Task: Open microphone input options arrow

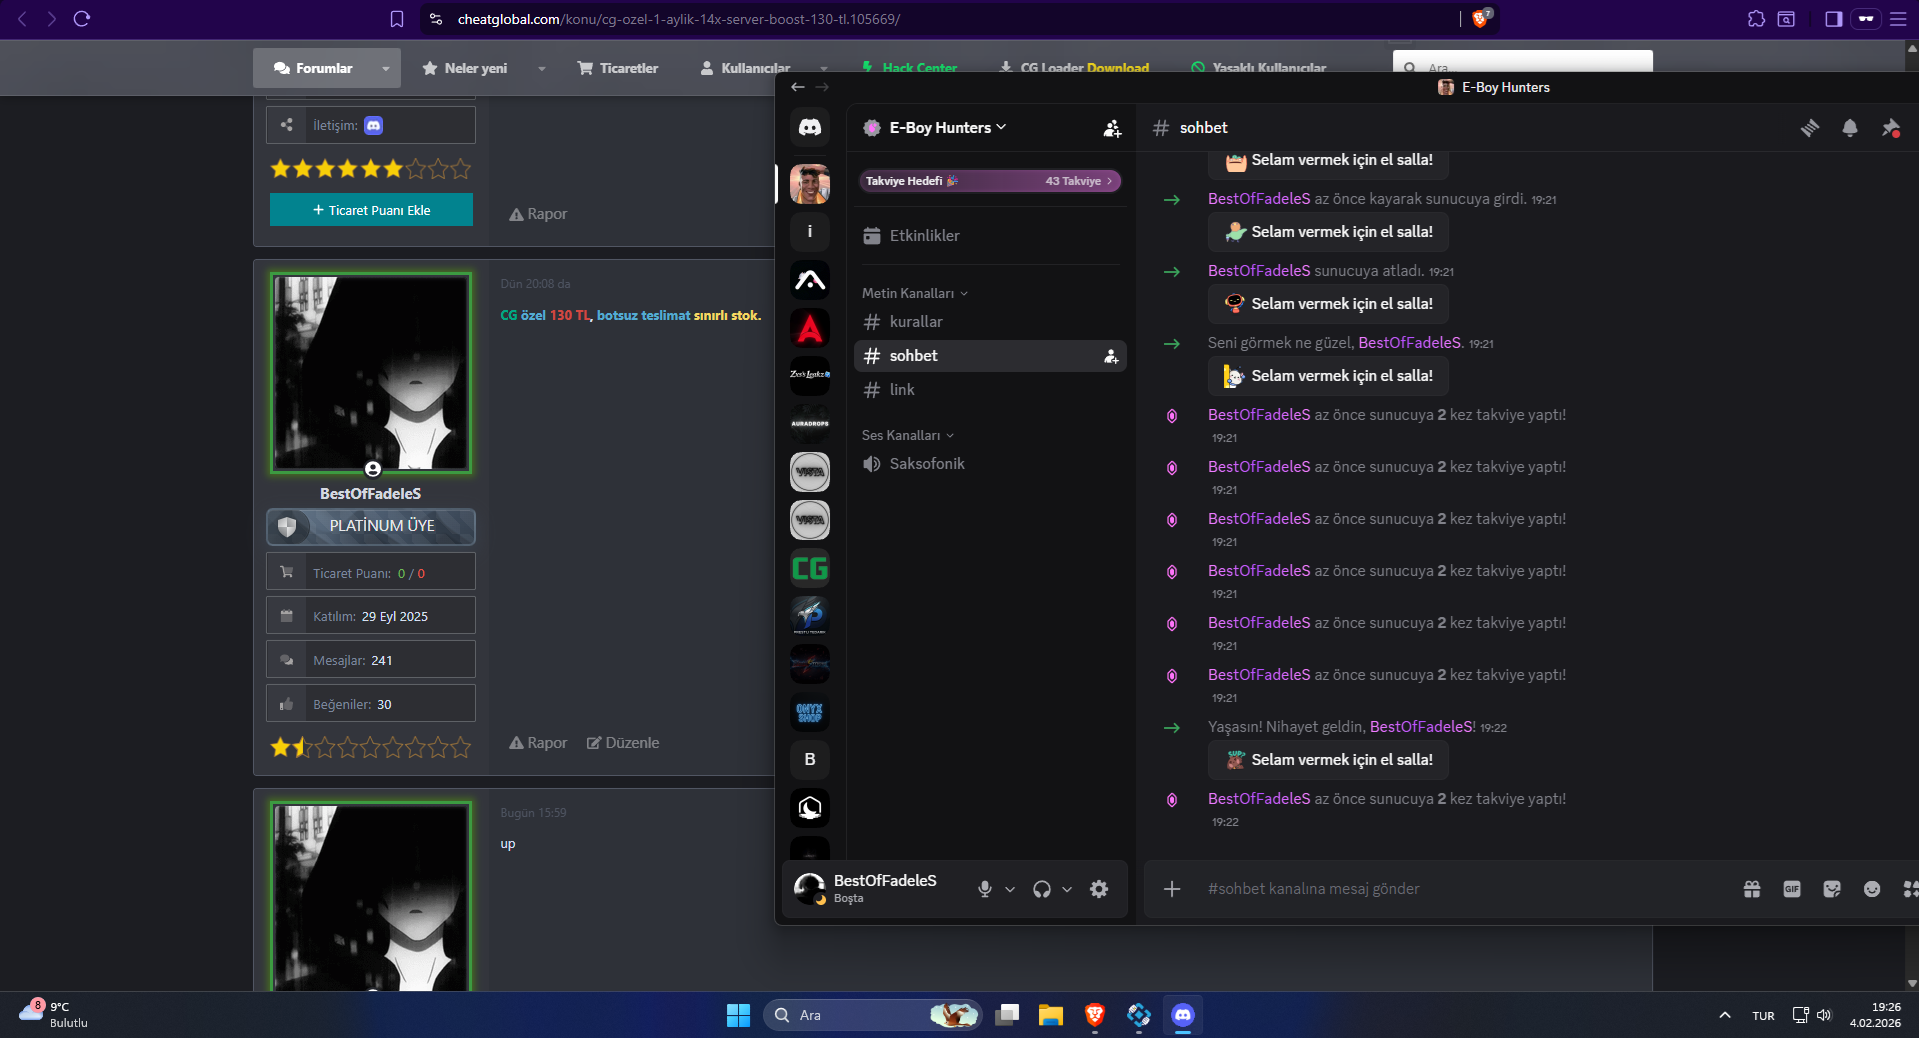Action: pyautogui.click(x=1010, y=889)
